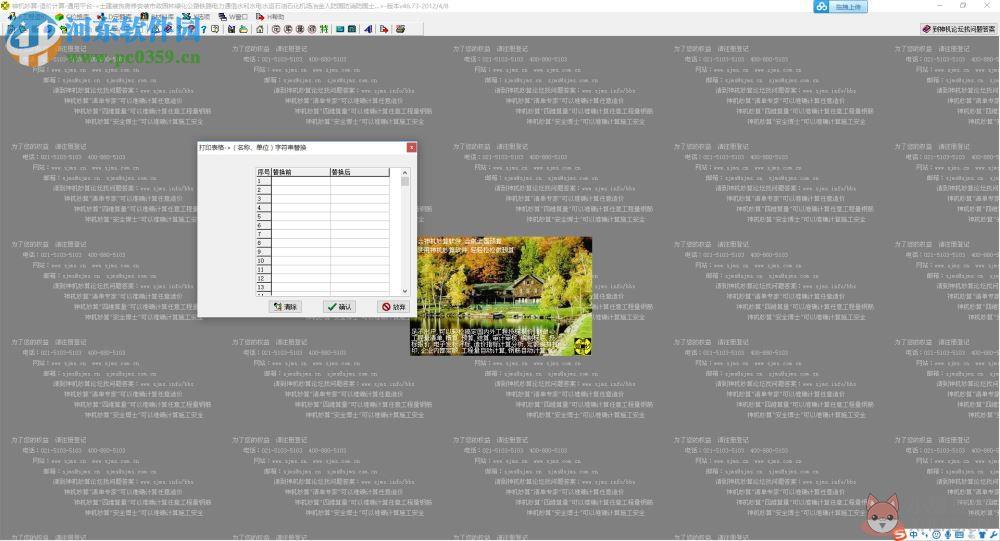Click the forest house splash image
1000x541 pixels.
501,296
